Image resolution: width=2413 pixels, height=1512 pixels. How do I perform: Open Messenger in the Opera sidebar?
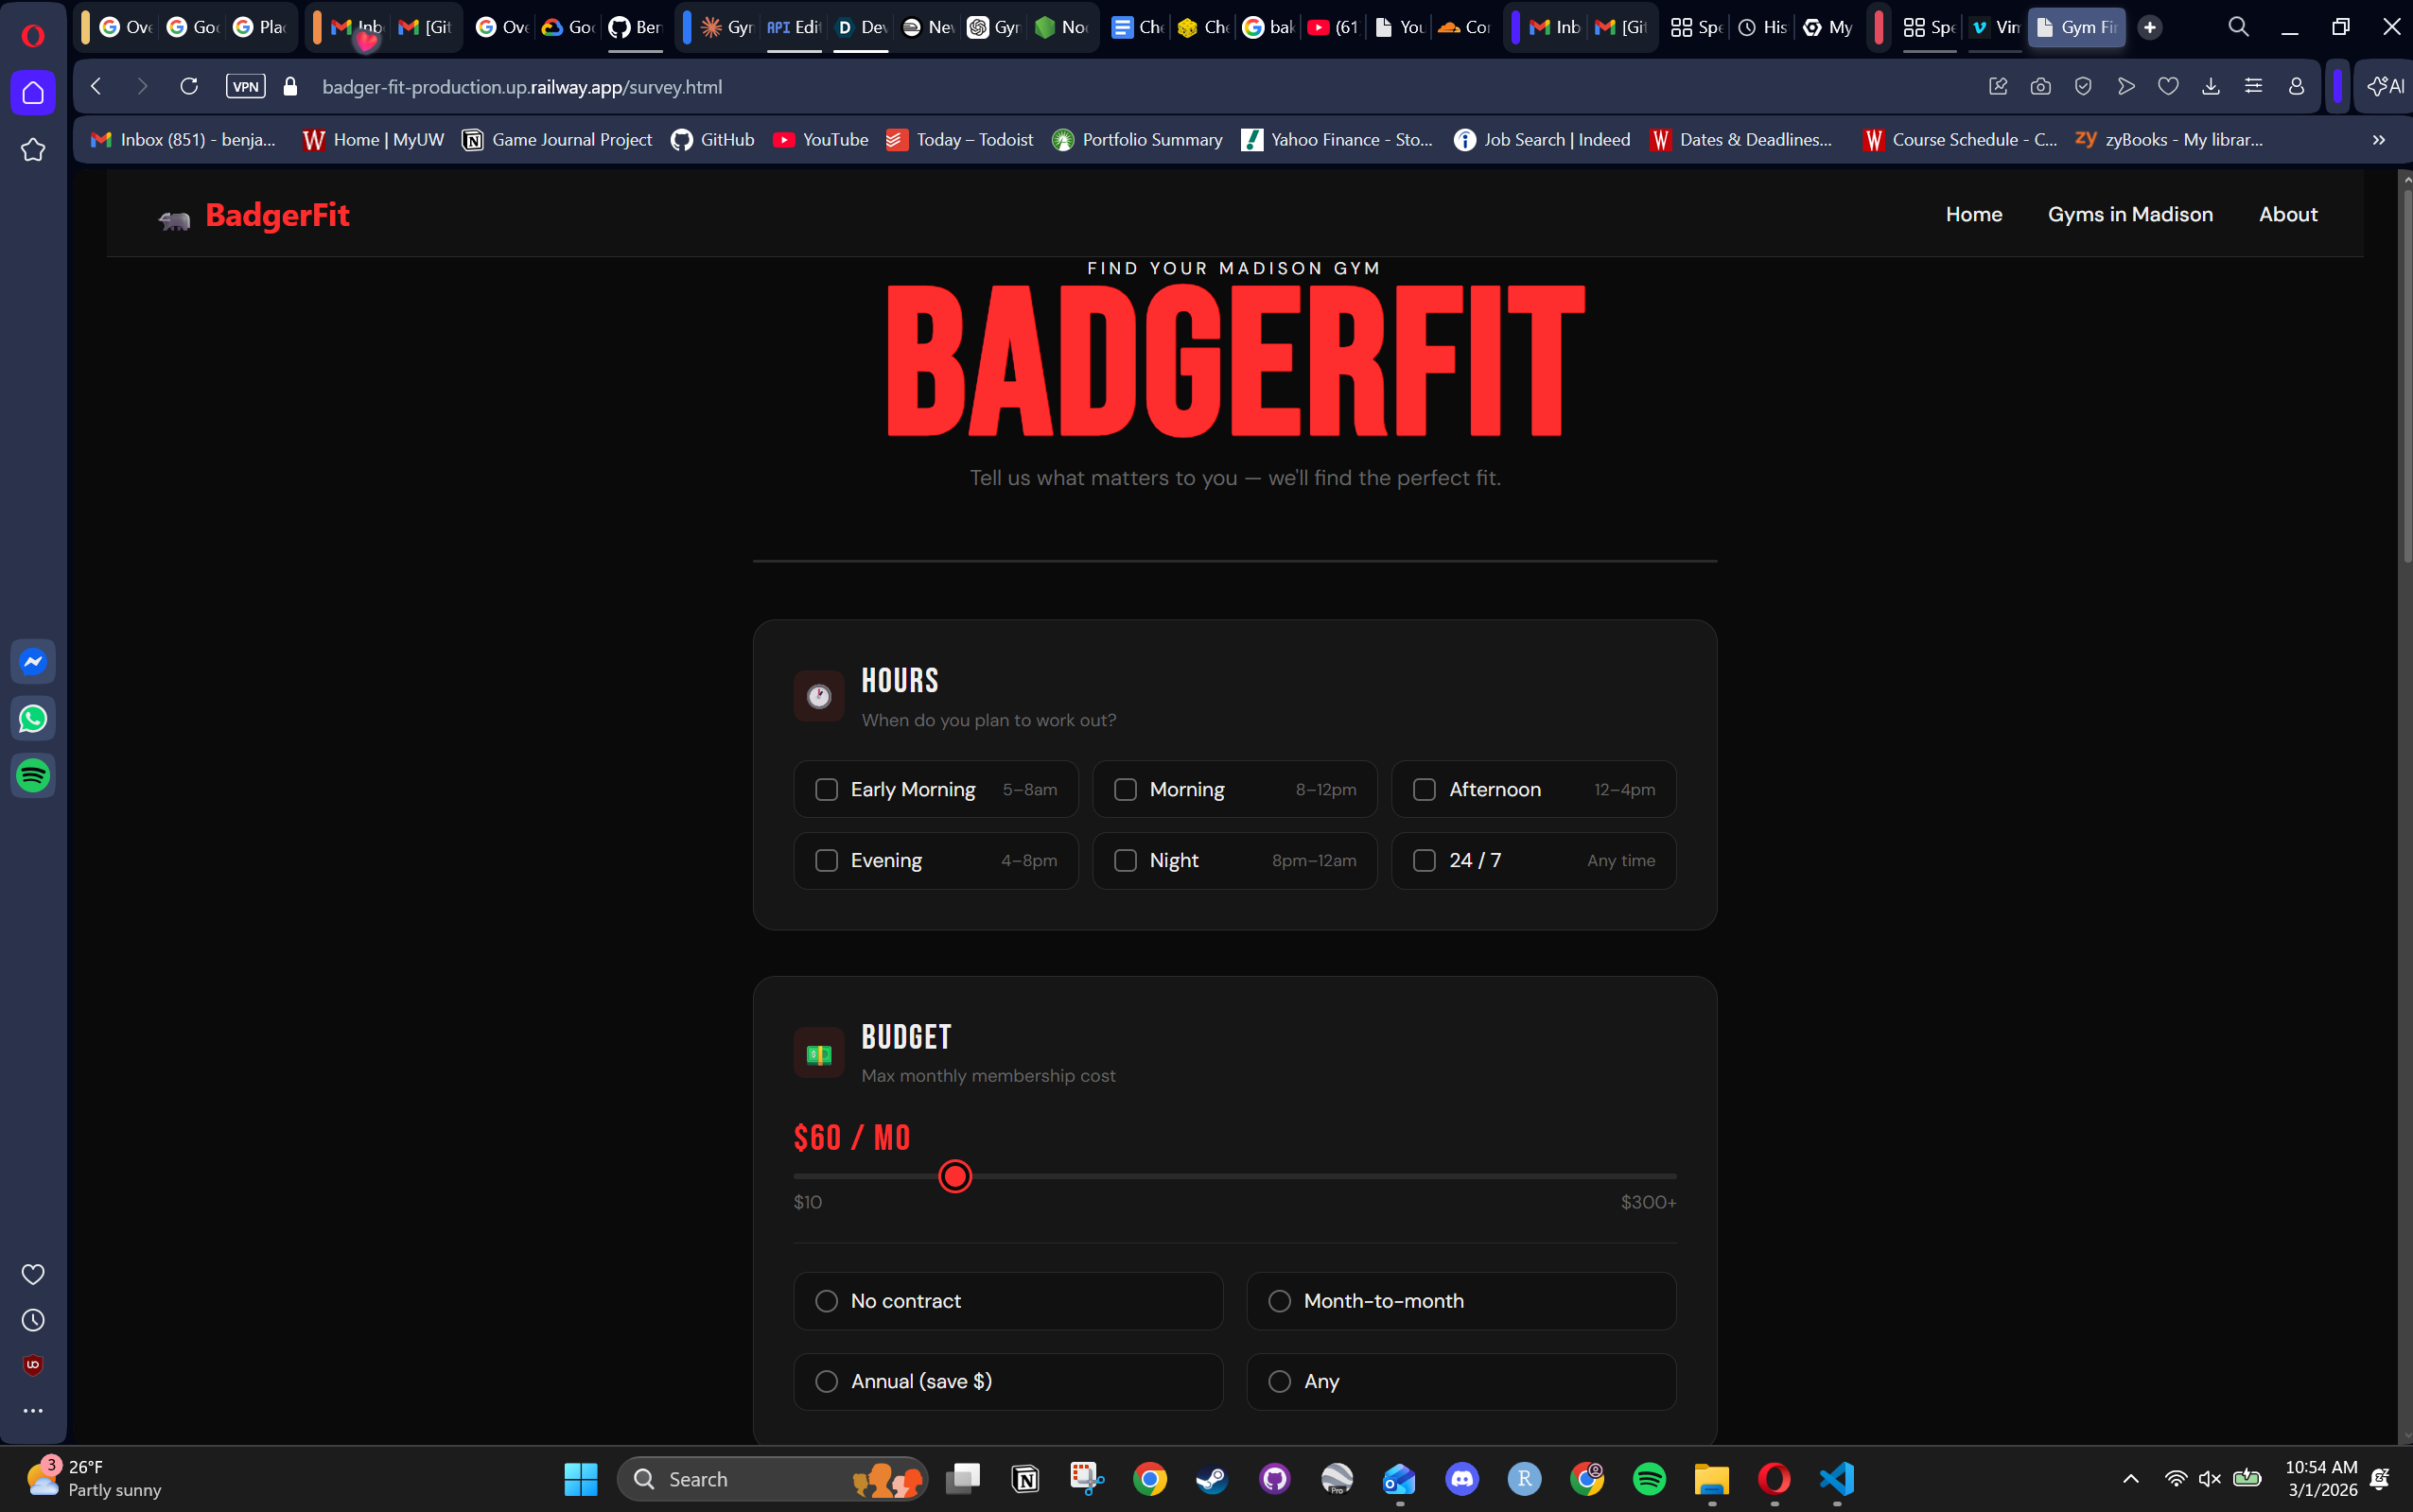pos(33,662)
